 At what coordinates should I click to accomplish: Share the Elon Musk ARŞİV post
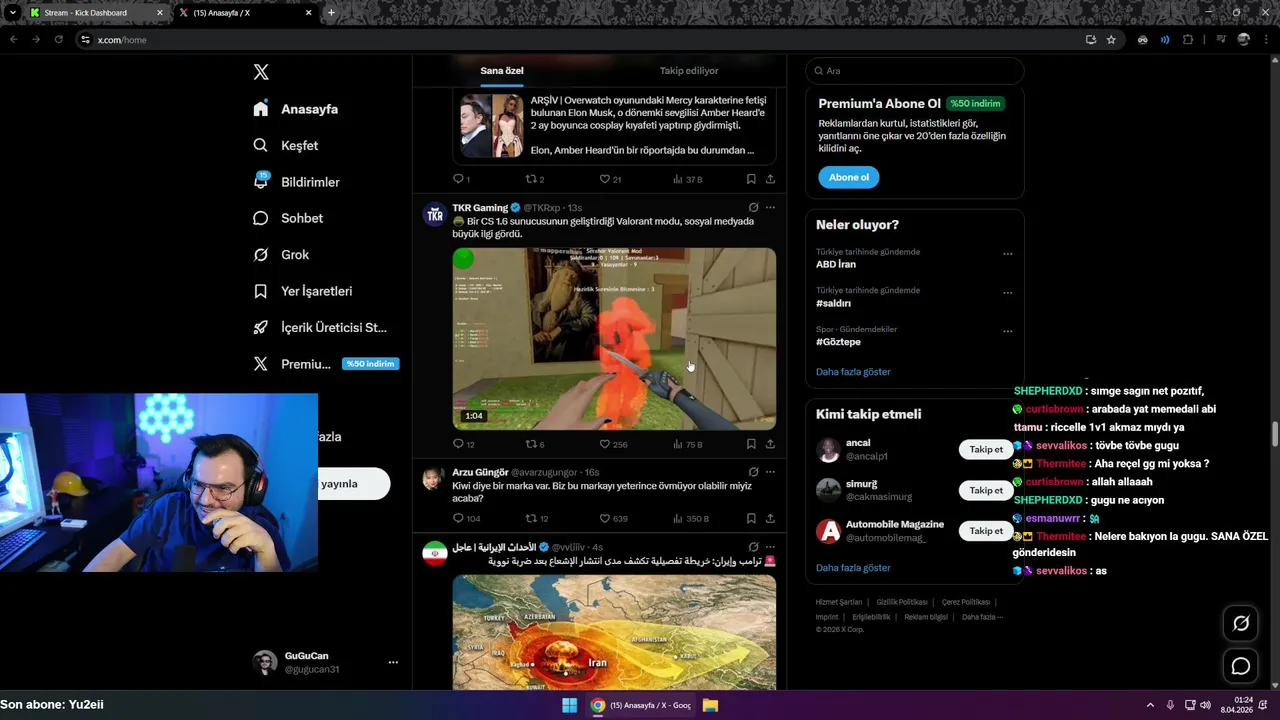[x=770, y=179]
